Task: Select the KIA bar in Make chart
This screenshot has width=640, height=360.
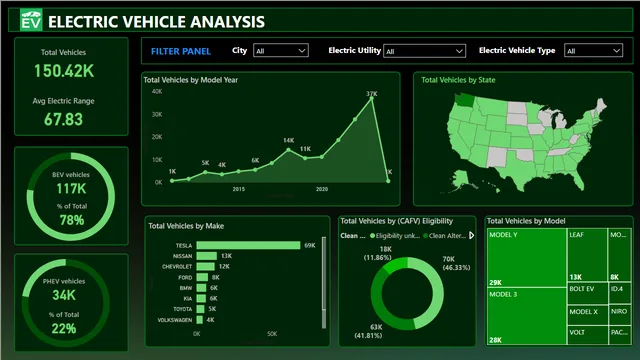Action: (201, 298)
